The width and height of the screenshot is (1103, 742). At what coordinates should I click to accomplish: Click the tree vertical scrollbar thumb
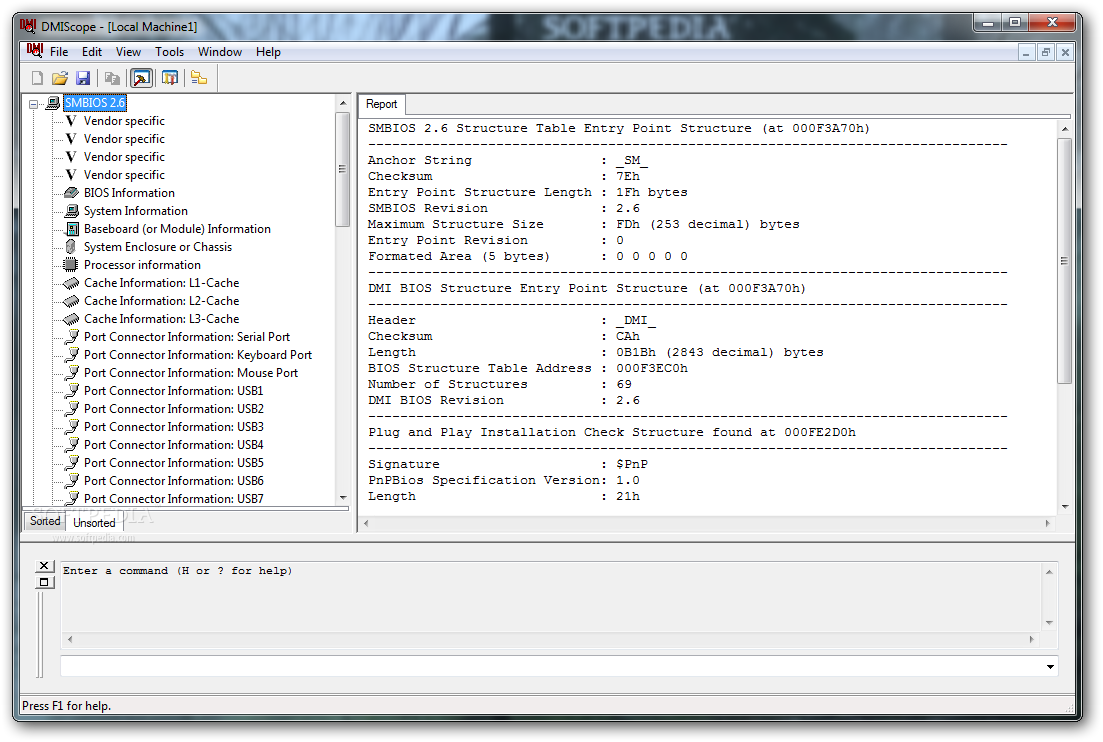pyautogui.click(x=343, y=169)
